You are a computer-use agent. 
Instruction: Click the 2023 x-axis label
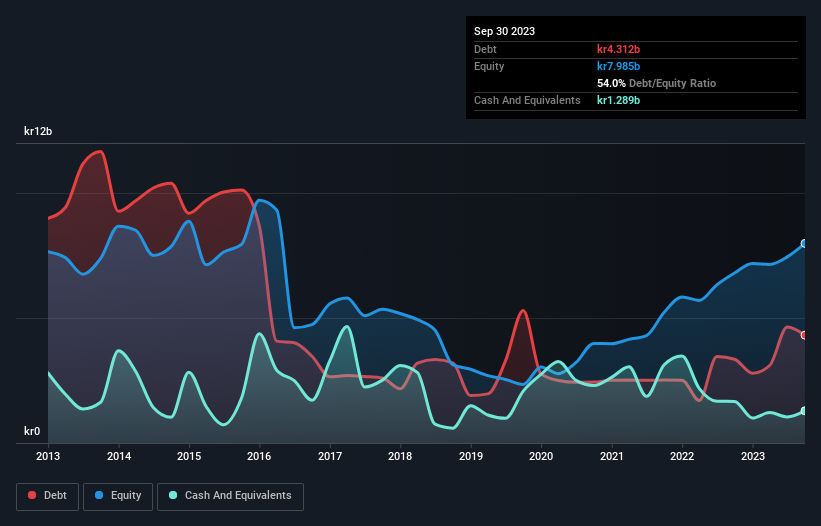[752, 456]
